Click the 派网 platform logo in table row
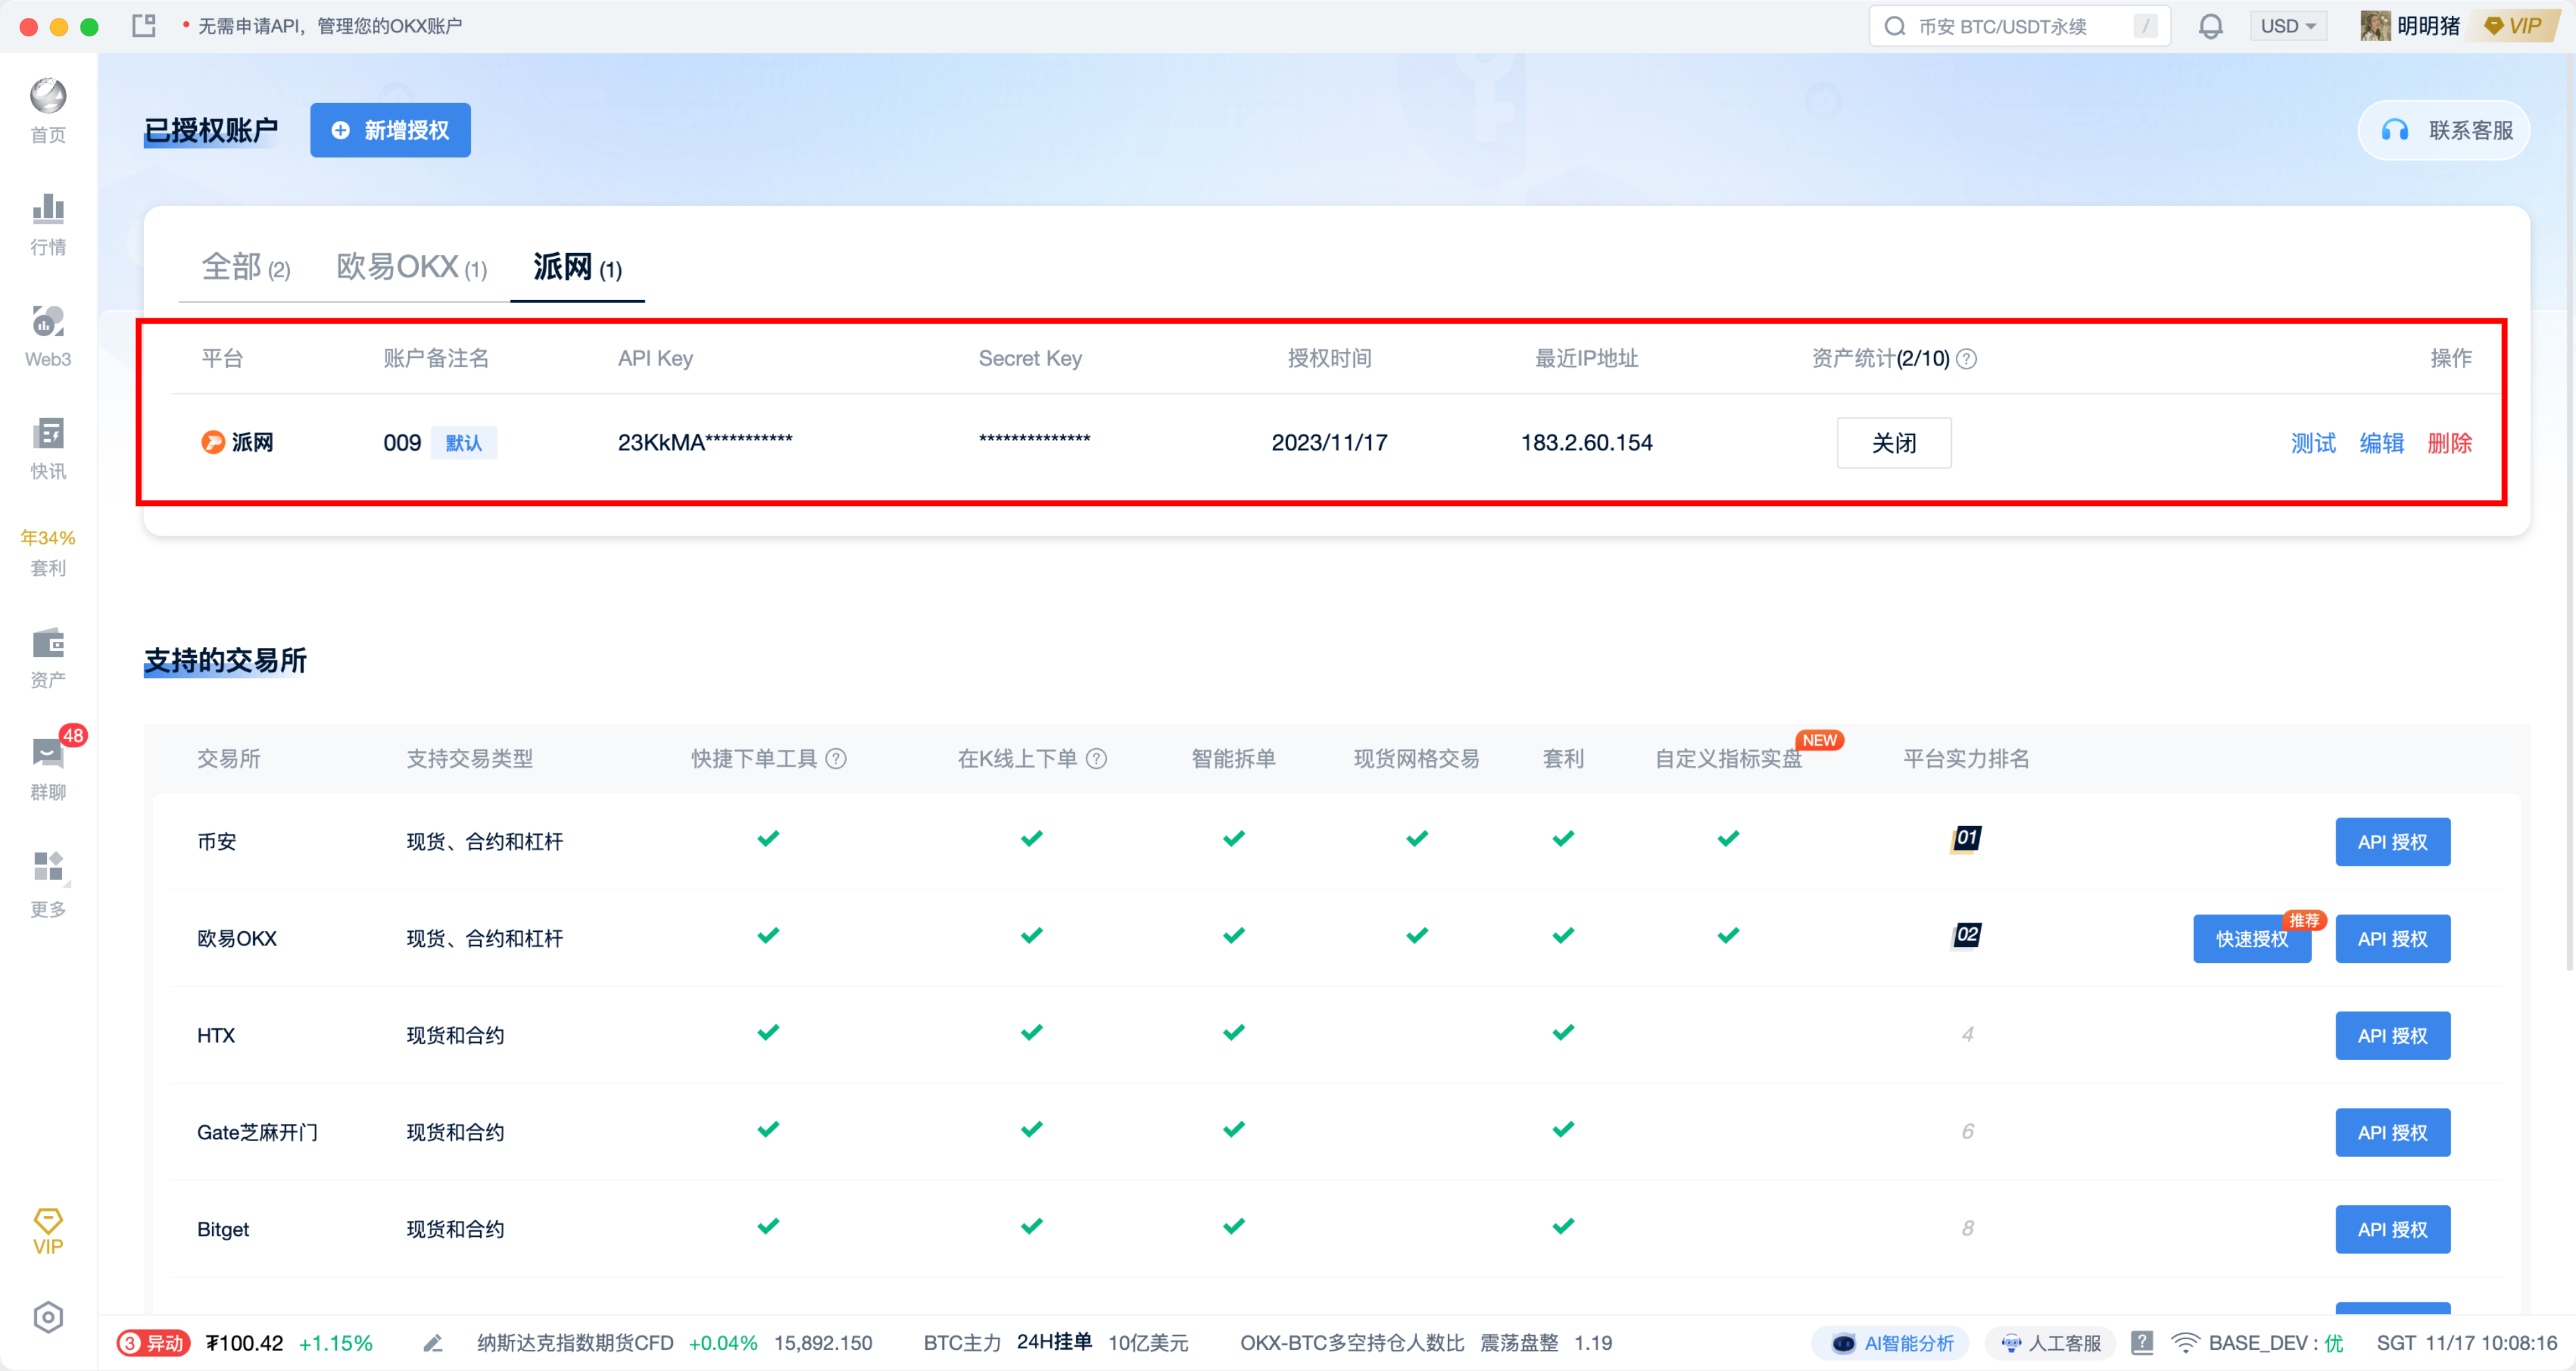 pos(213,442)
